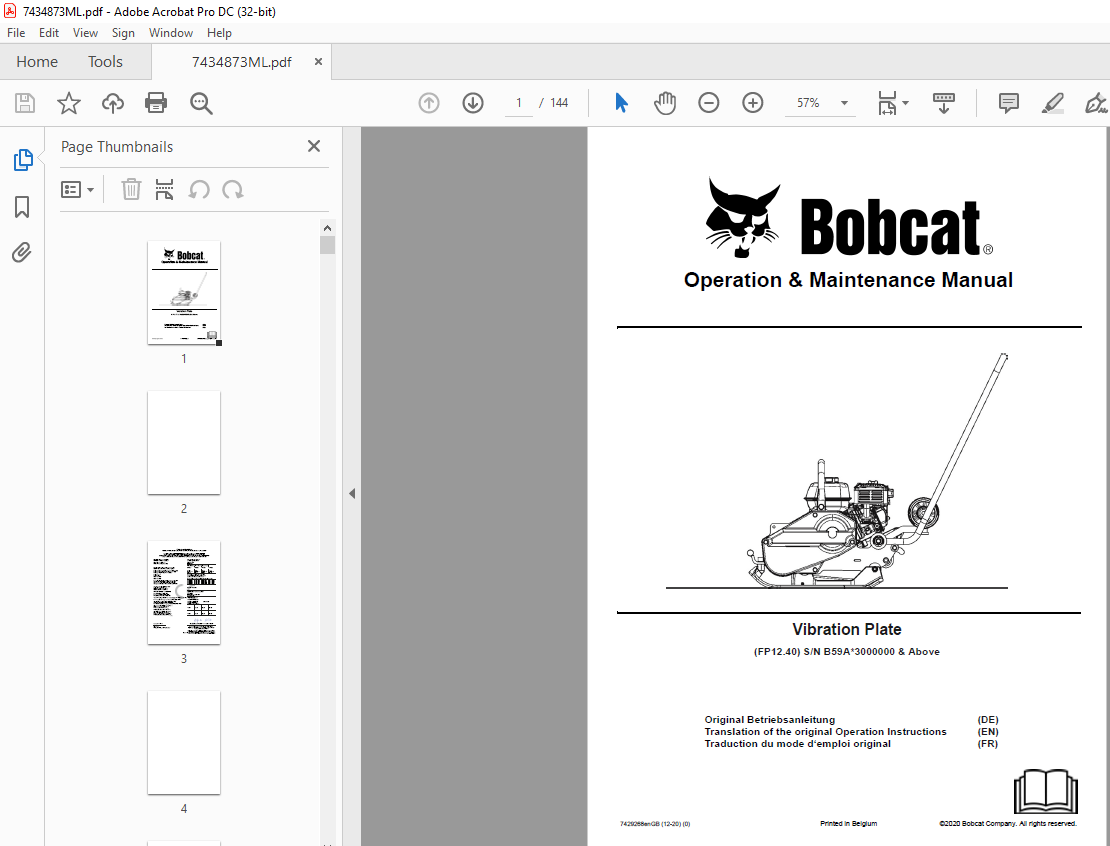The image size is (1110, 846).
Task: Activate the Hand pan tool
Action: (x=665, y=103)
